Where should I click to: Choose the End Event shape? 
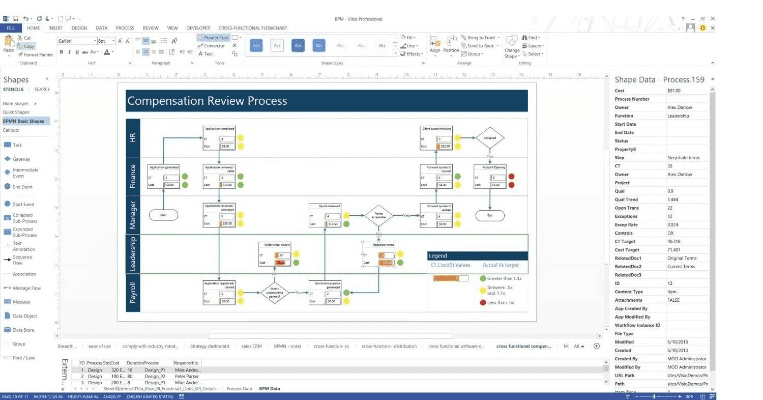[23, 186]
